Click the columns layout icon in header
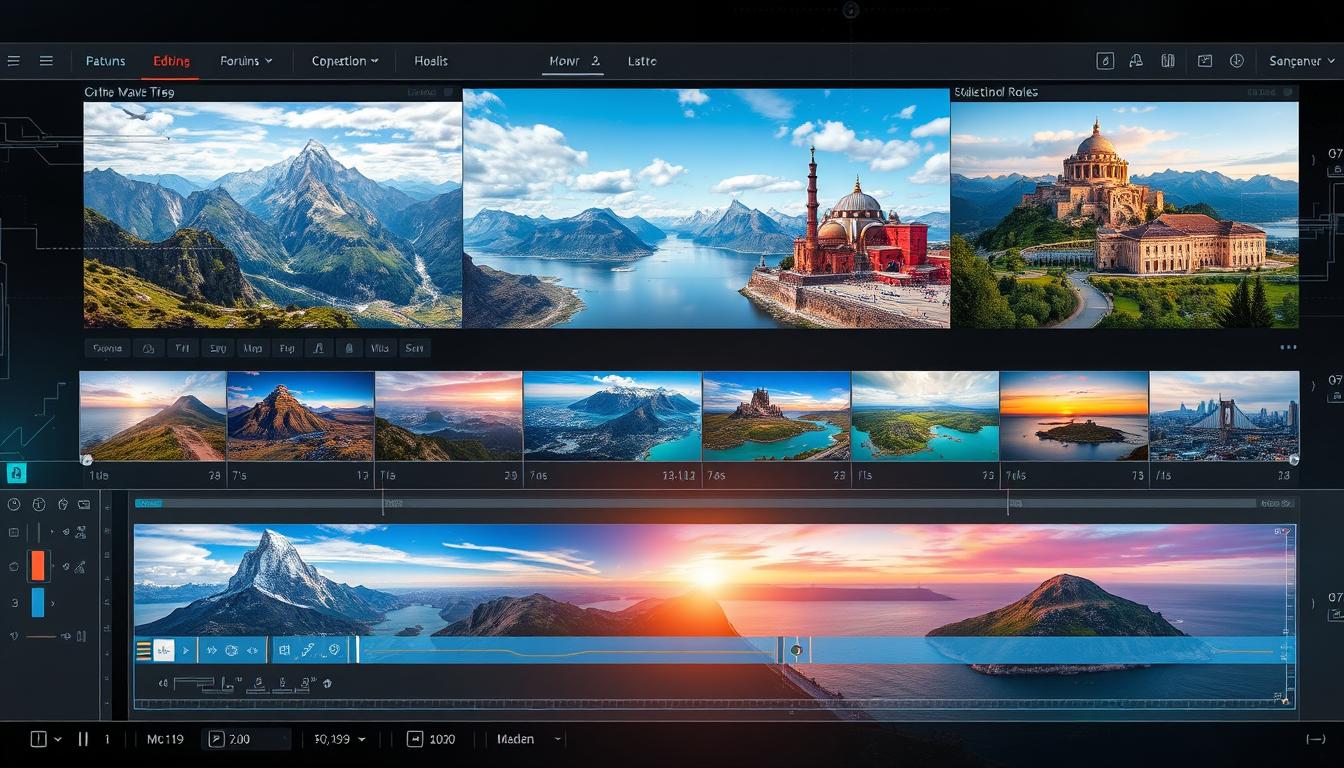This screenshot has height=768, width=1344. pos(1167,61)
